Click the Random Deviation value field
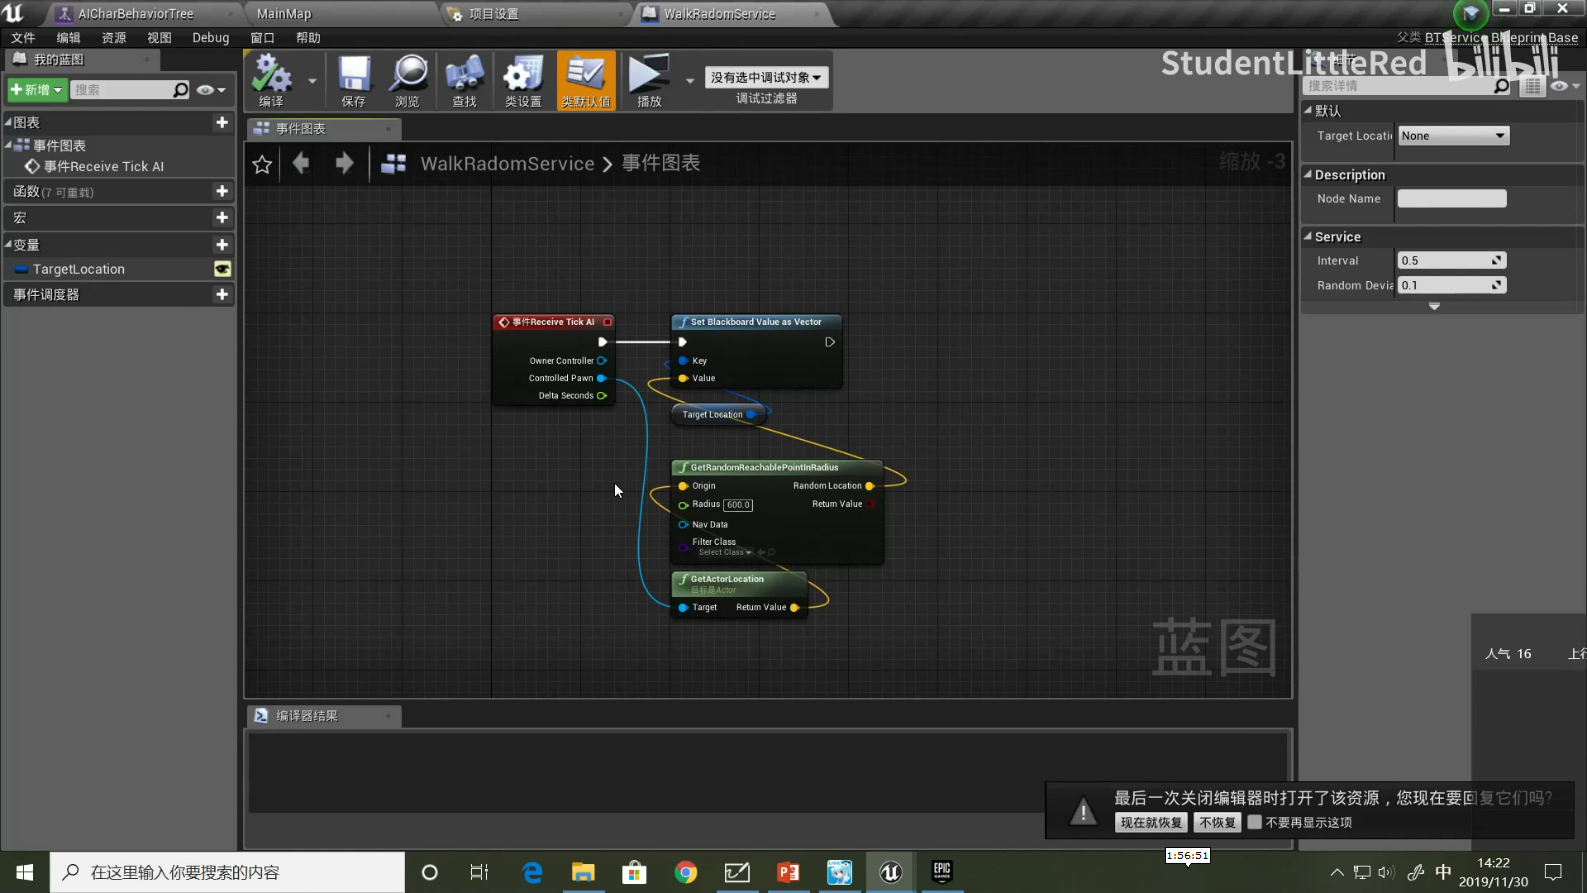The width and height of the screenshot is (1587, 893). [1452, 285]
